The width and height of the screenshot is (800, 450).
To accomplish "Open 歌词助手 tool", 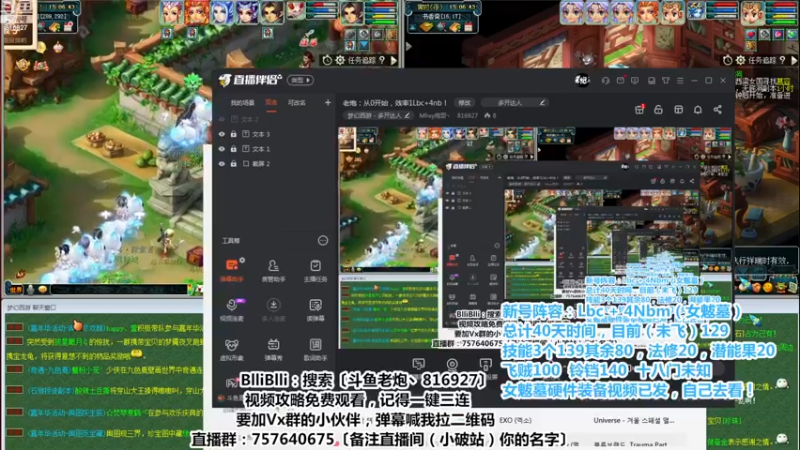I will click(x=315, y=348).
